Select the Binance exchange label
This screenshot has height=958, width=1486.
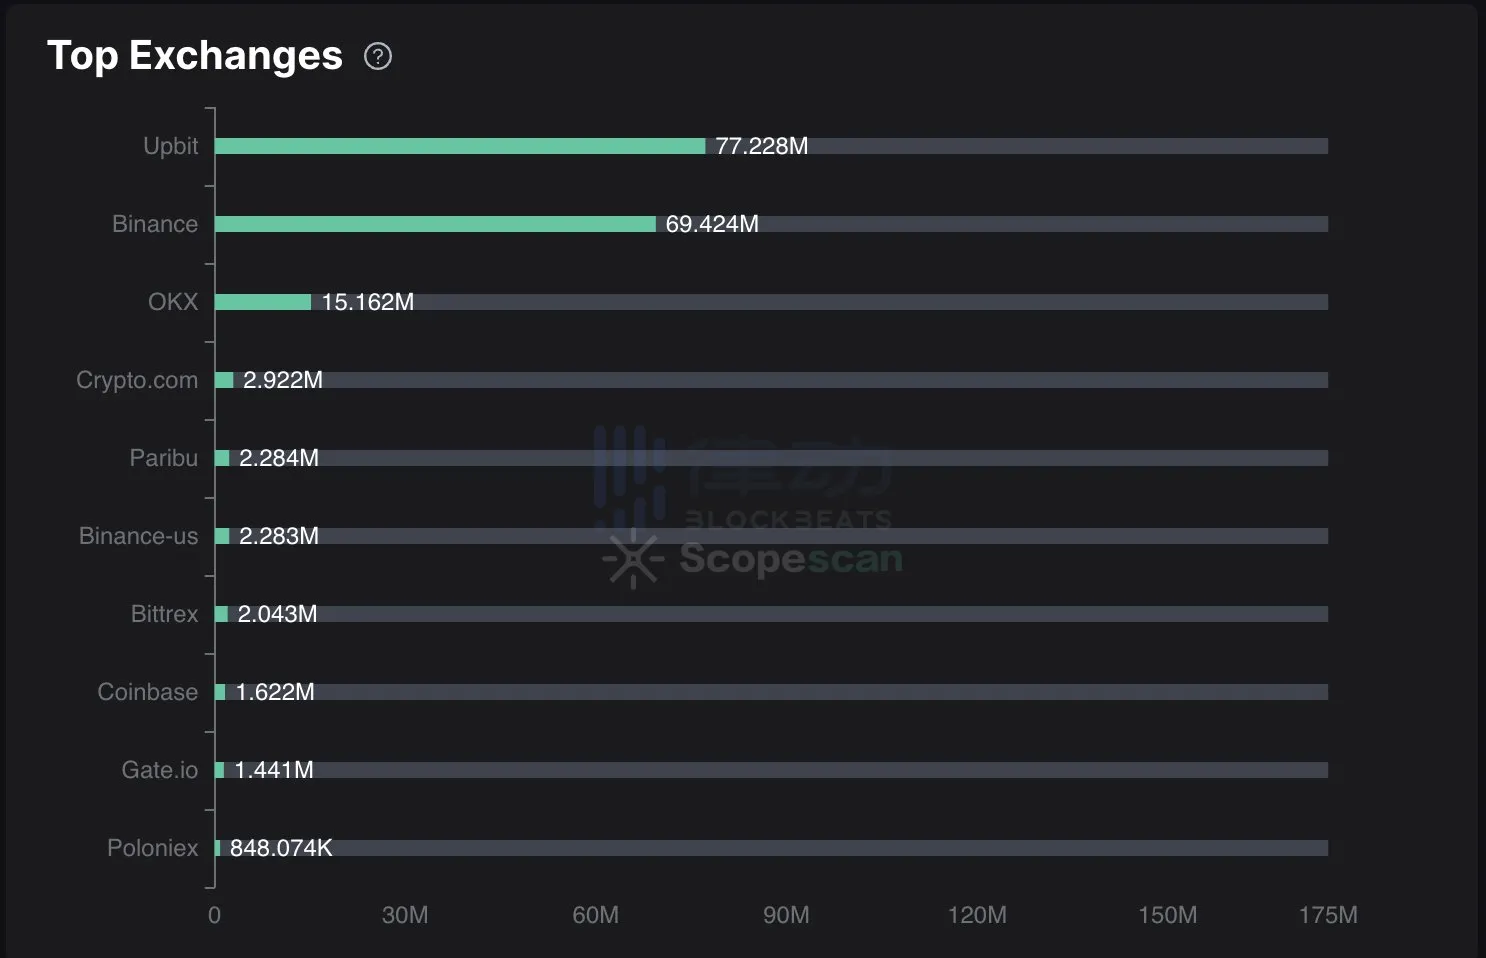(x=155, y=224)
